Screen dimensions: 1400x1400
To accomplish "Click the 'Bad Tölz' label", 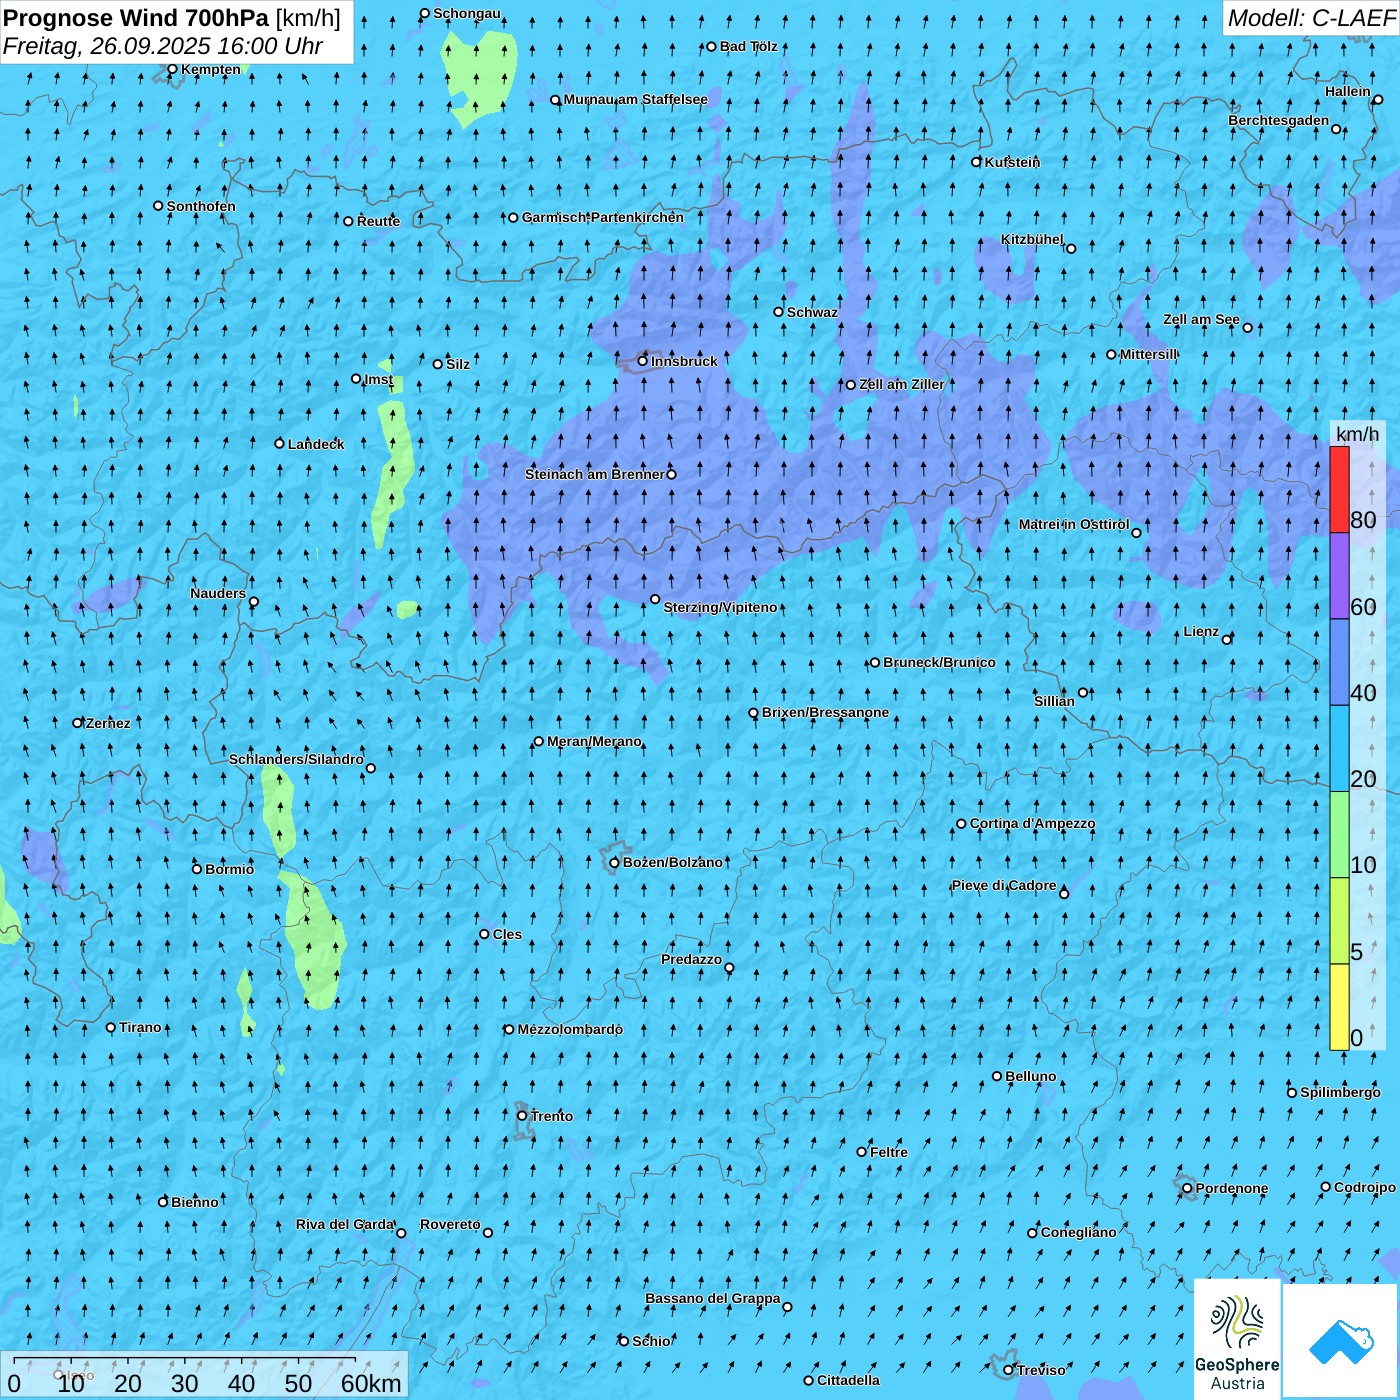I will (748, 46).
